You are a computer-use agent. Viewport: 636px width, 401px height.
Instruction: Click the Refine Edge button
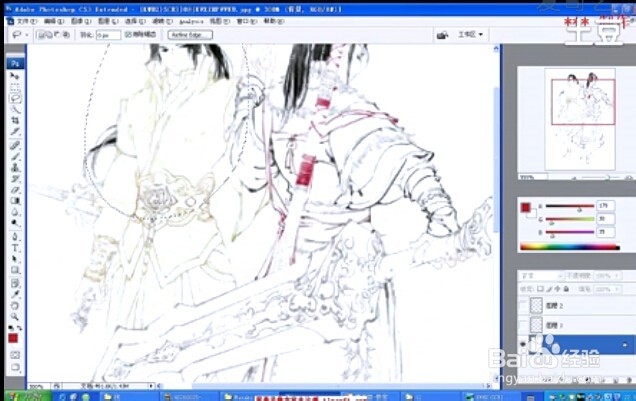click(x=190, y=35)
